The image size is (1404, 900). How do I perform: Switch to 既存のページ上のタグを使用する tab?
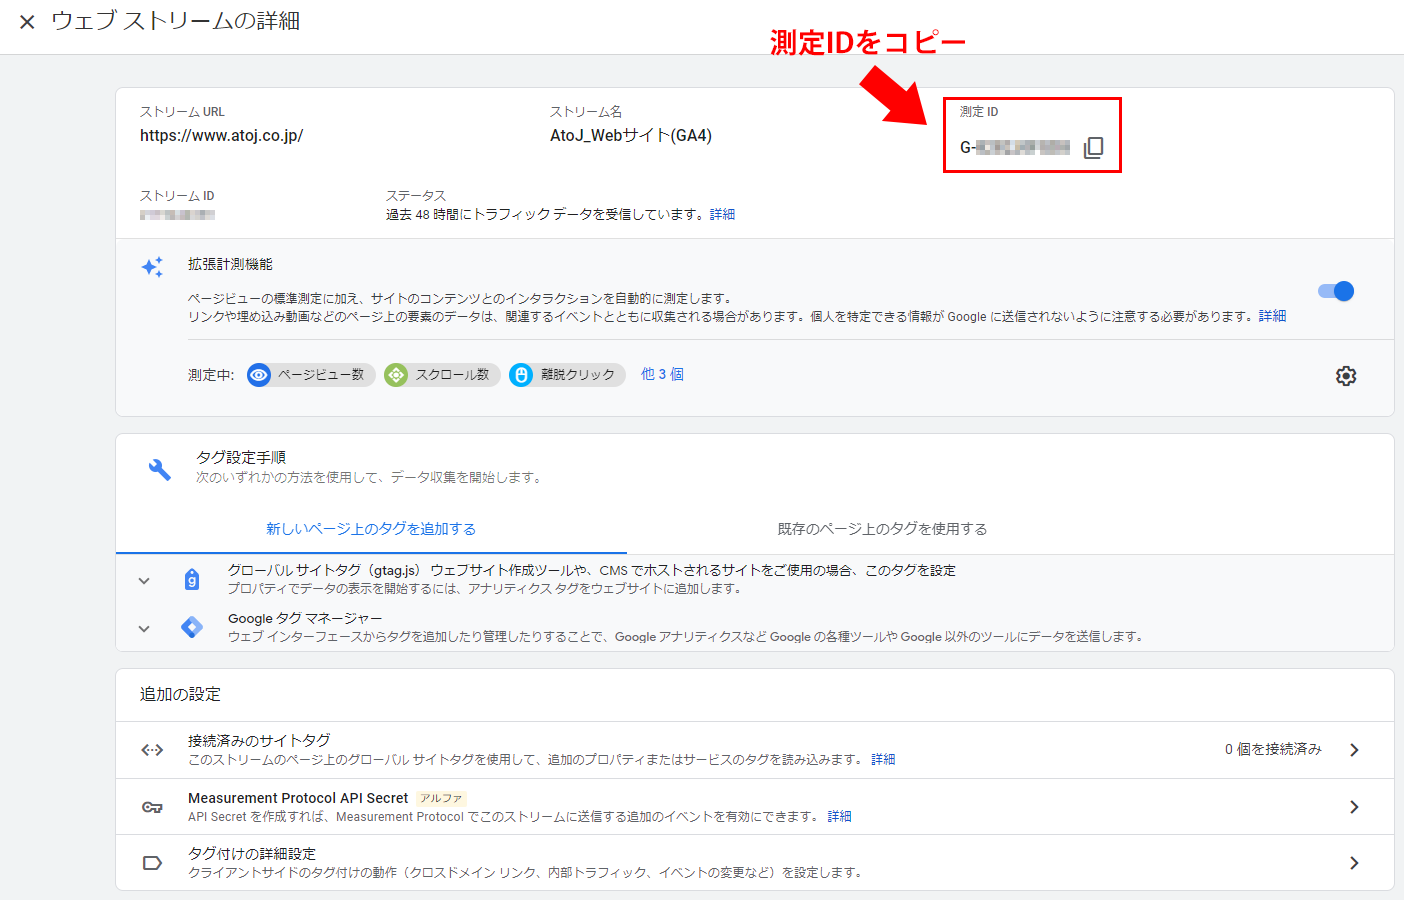click(882, 529)
